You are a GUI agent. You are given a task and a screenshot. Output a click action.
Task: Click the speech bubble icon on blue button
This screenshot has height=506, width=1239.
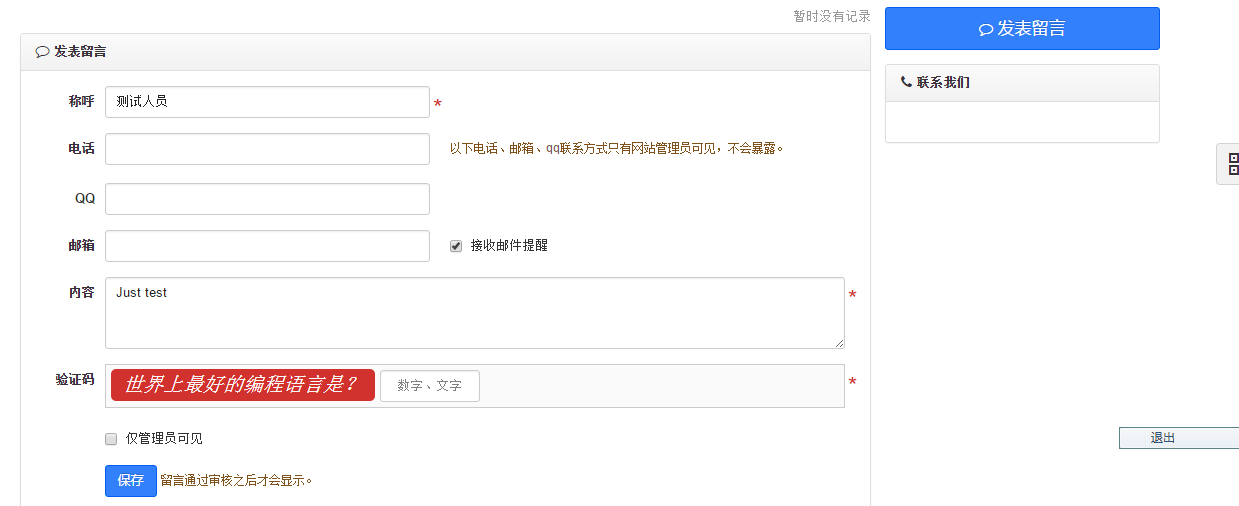point(985,30)
